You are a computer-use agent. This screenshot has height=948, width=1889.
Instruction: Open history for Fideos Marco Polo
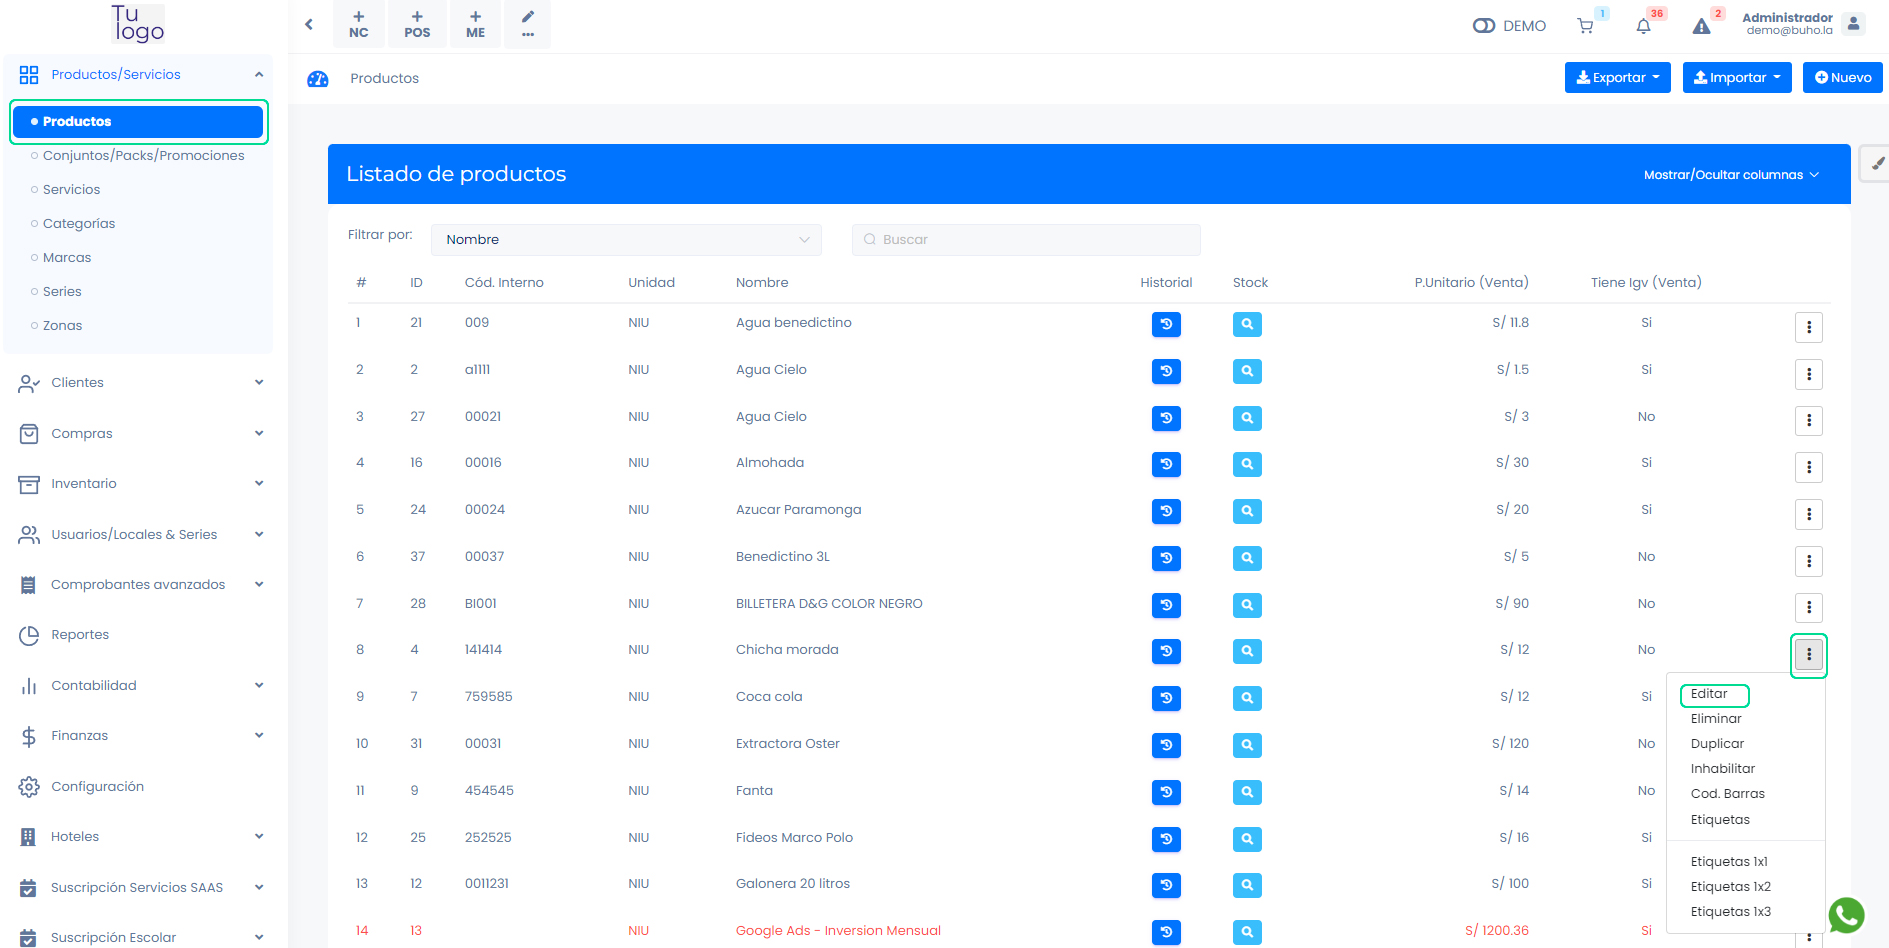(1166, 839)
